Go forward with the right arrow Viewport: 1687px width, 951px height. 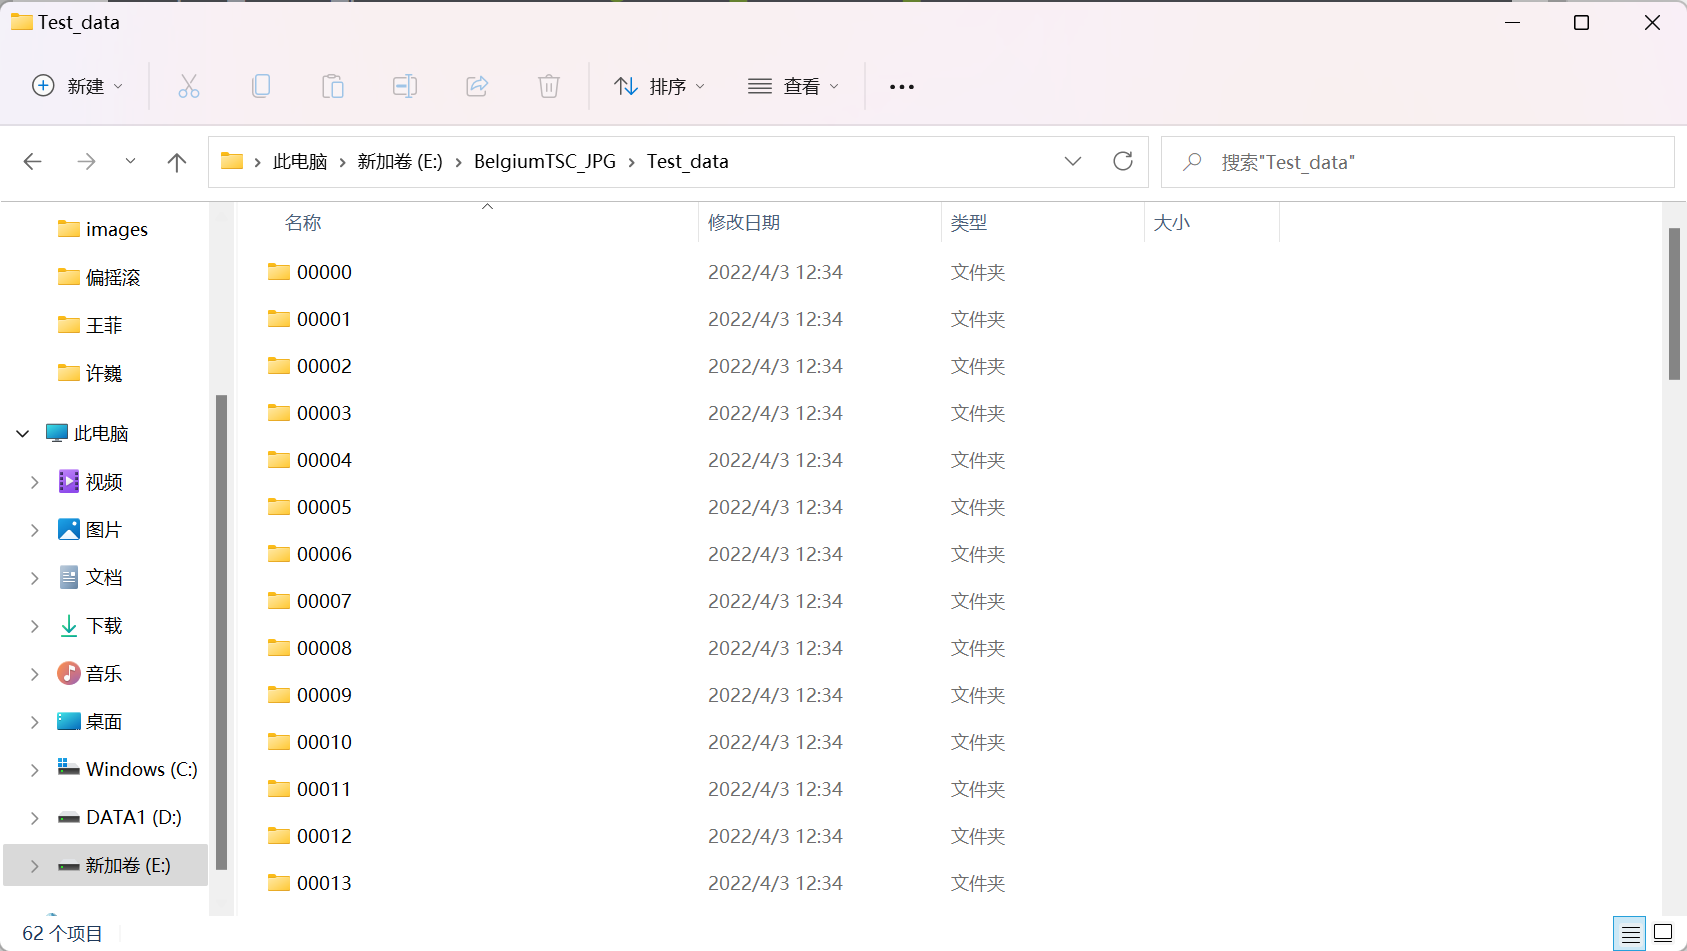pyautogui.click(x=87, y=161)
